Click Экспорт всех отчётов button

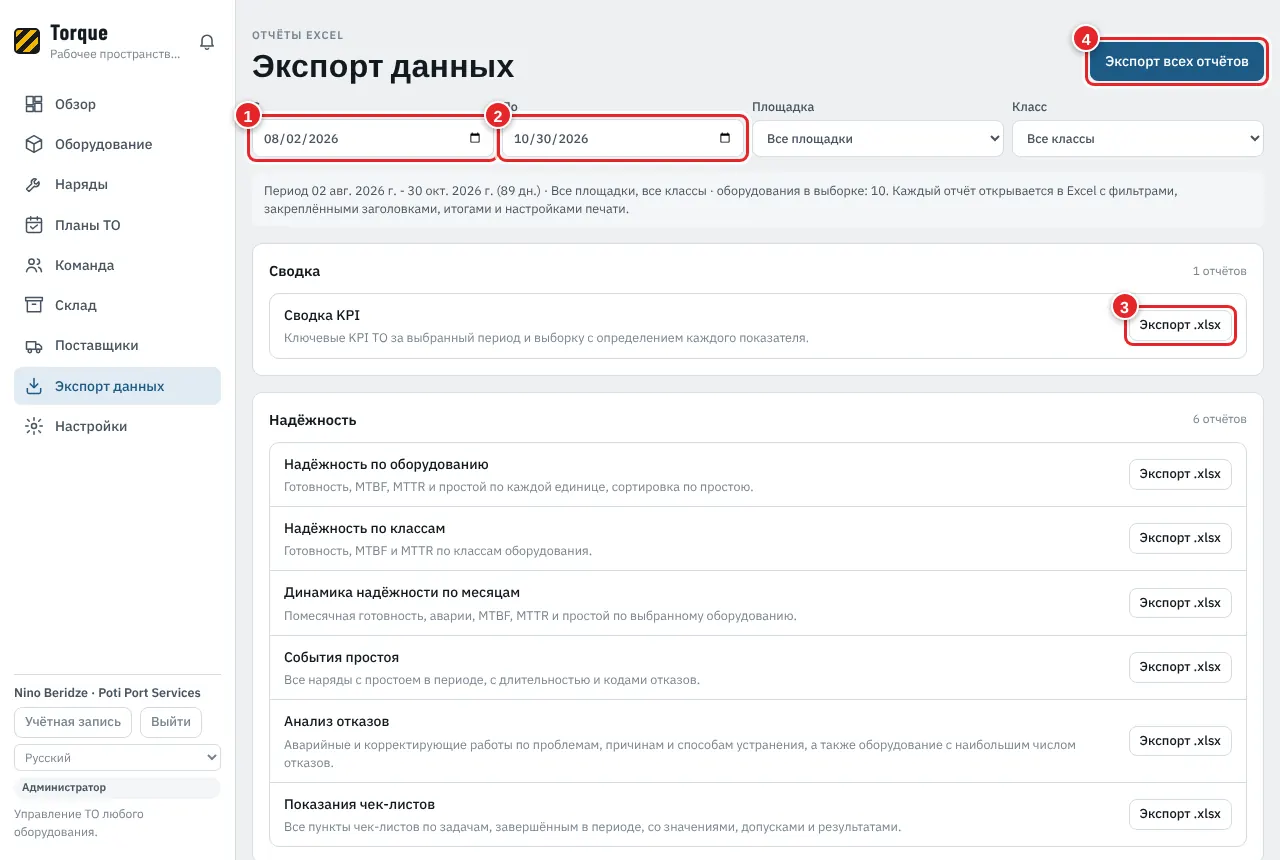[1176, 62]
